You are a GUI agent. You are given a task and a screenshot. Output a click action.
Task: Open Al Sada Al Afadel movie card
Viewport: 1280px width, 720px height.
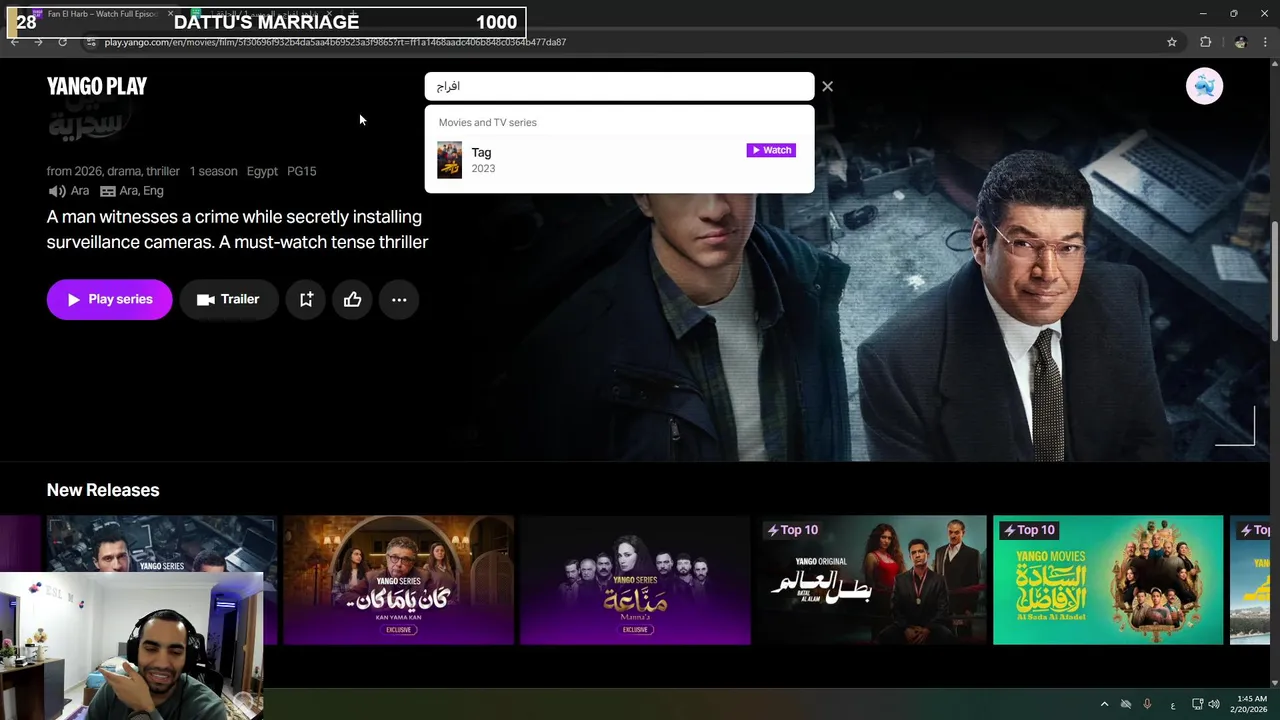[x=1108, y=580]
